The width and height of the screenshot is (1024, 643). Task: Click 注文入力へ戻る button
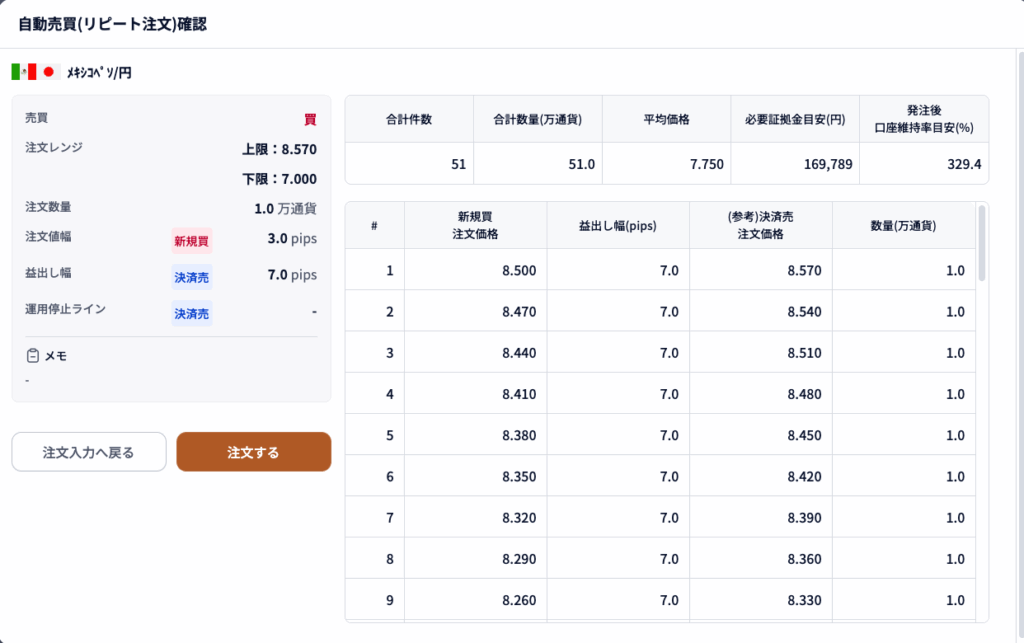[x=89, y=452]
